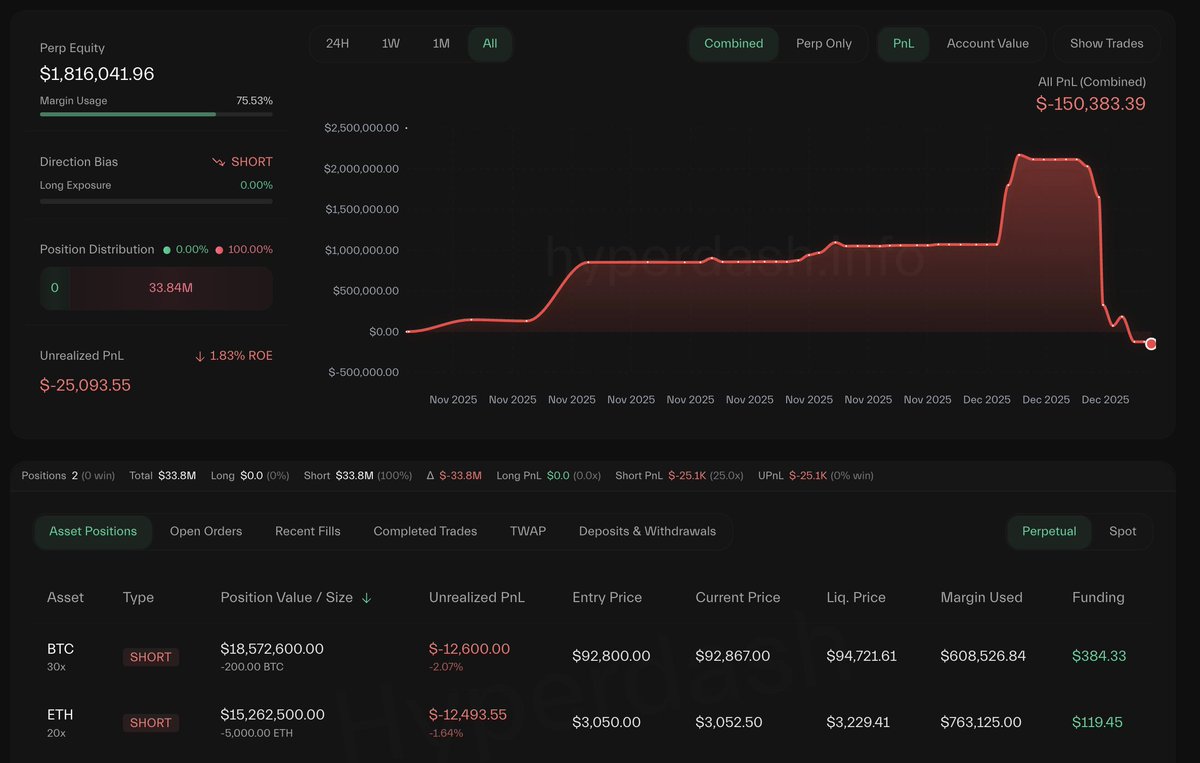Click the Margin Usage progress bar

156,114
